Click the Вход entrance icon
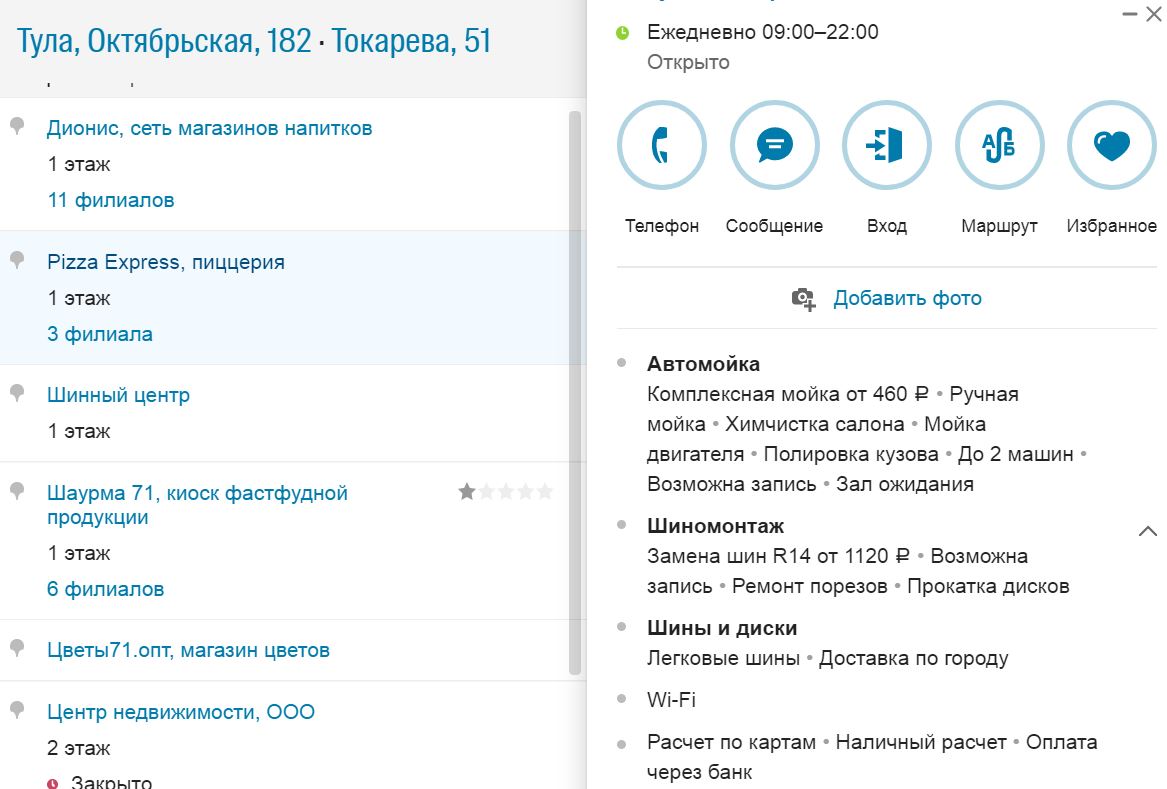The height and width of the screenshot is (789, 1167). tap(887, 146)
